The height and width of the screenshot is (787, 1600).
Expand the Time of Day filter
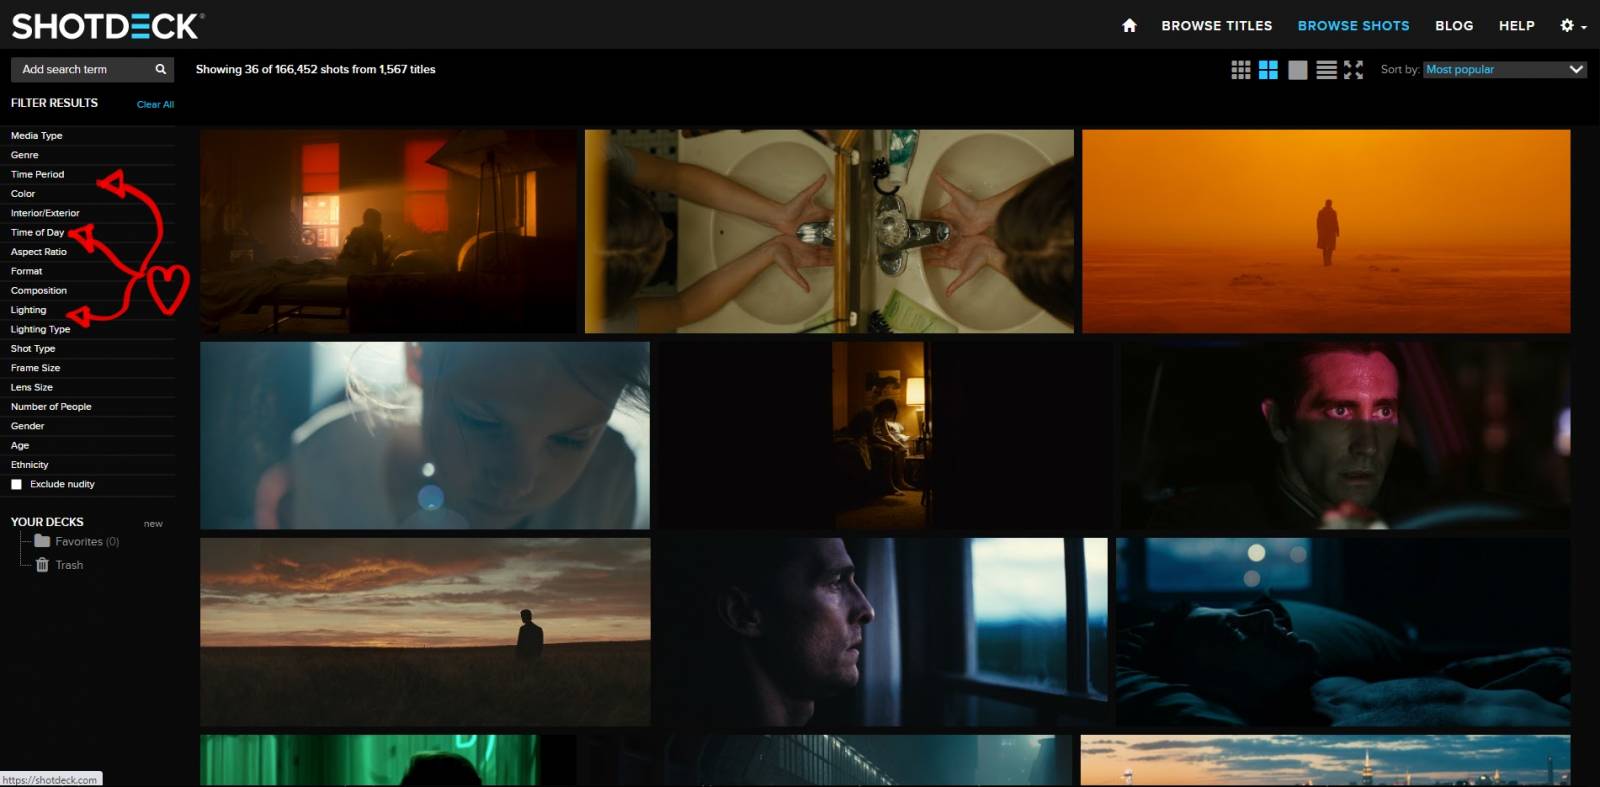point(37,232)
